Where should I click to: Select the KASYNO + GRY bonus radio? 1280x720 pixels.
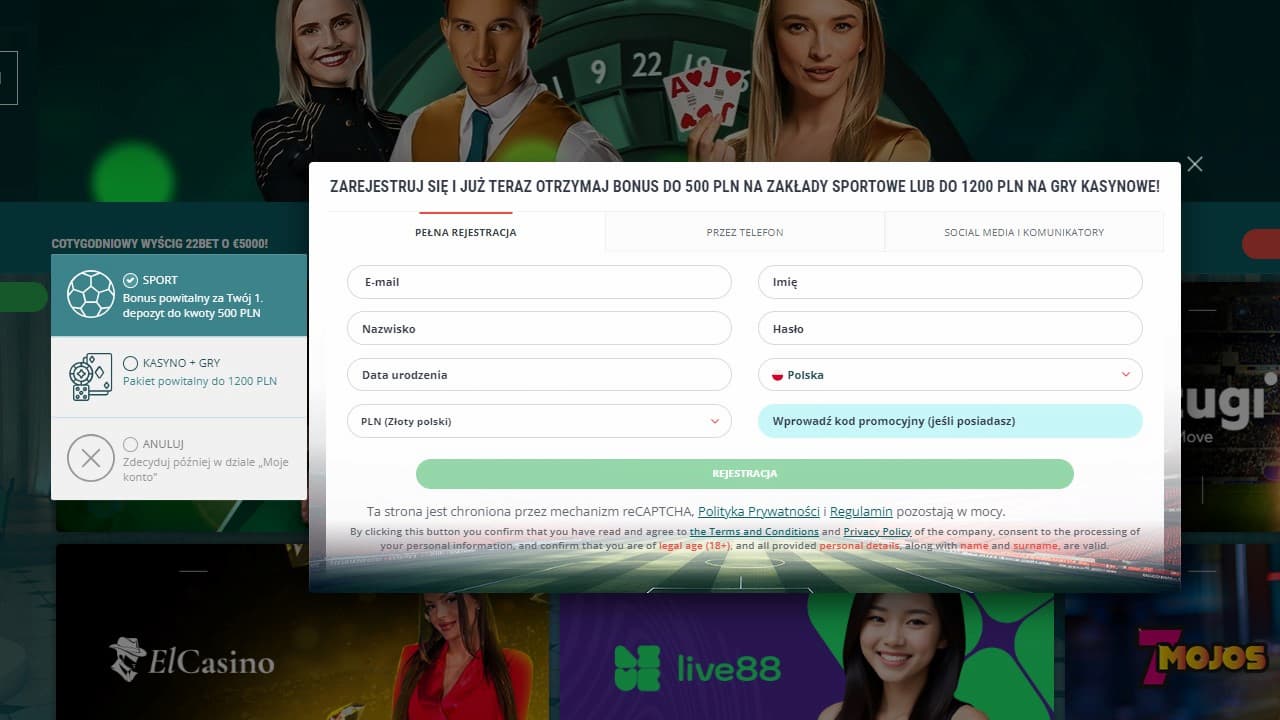tap(130, 363)
